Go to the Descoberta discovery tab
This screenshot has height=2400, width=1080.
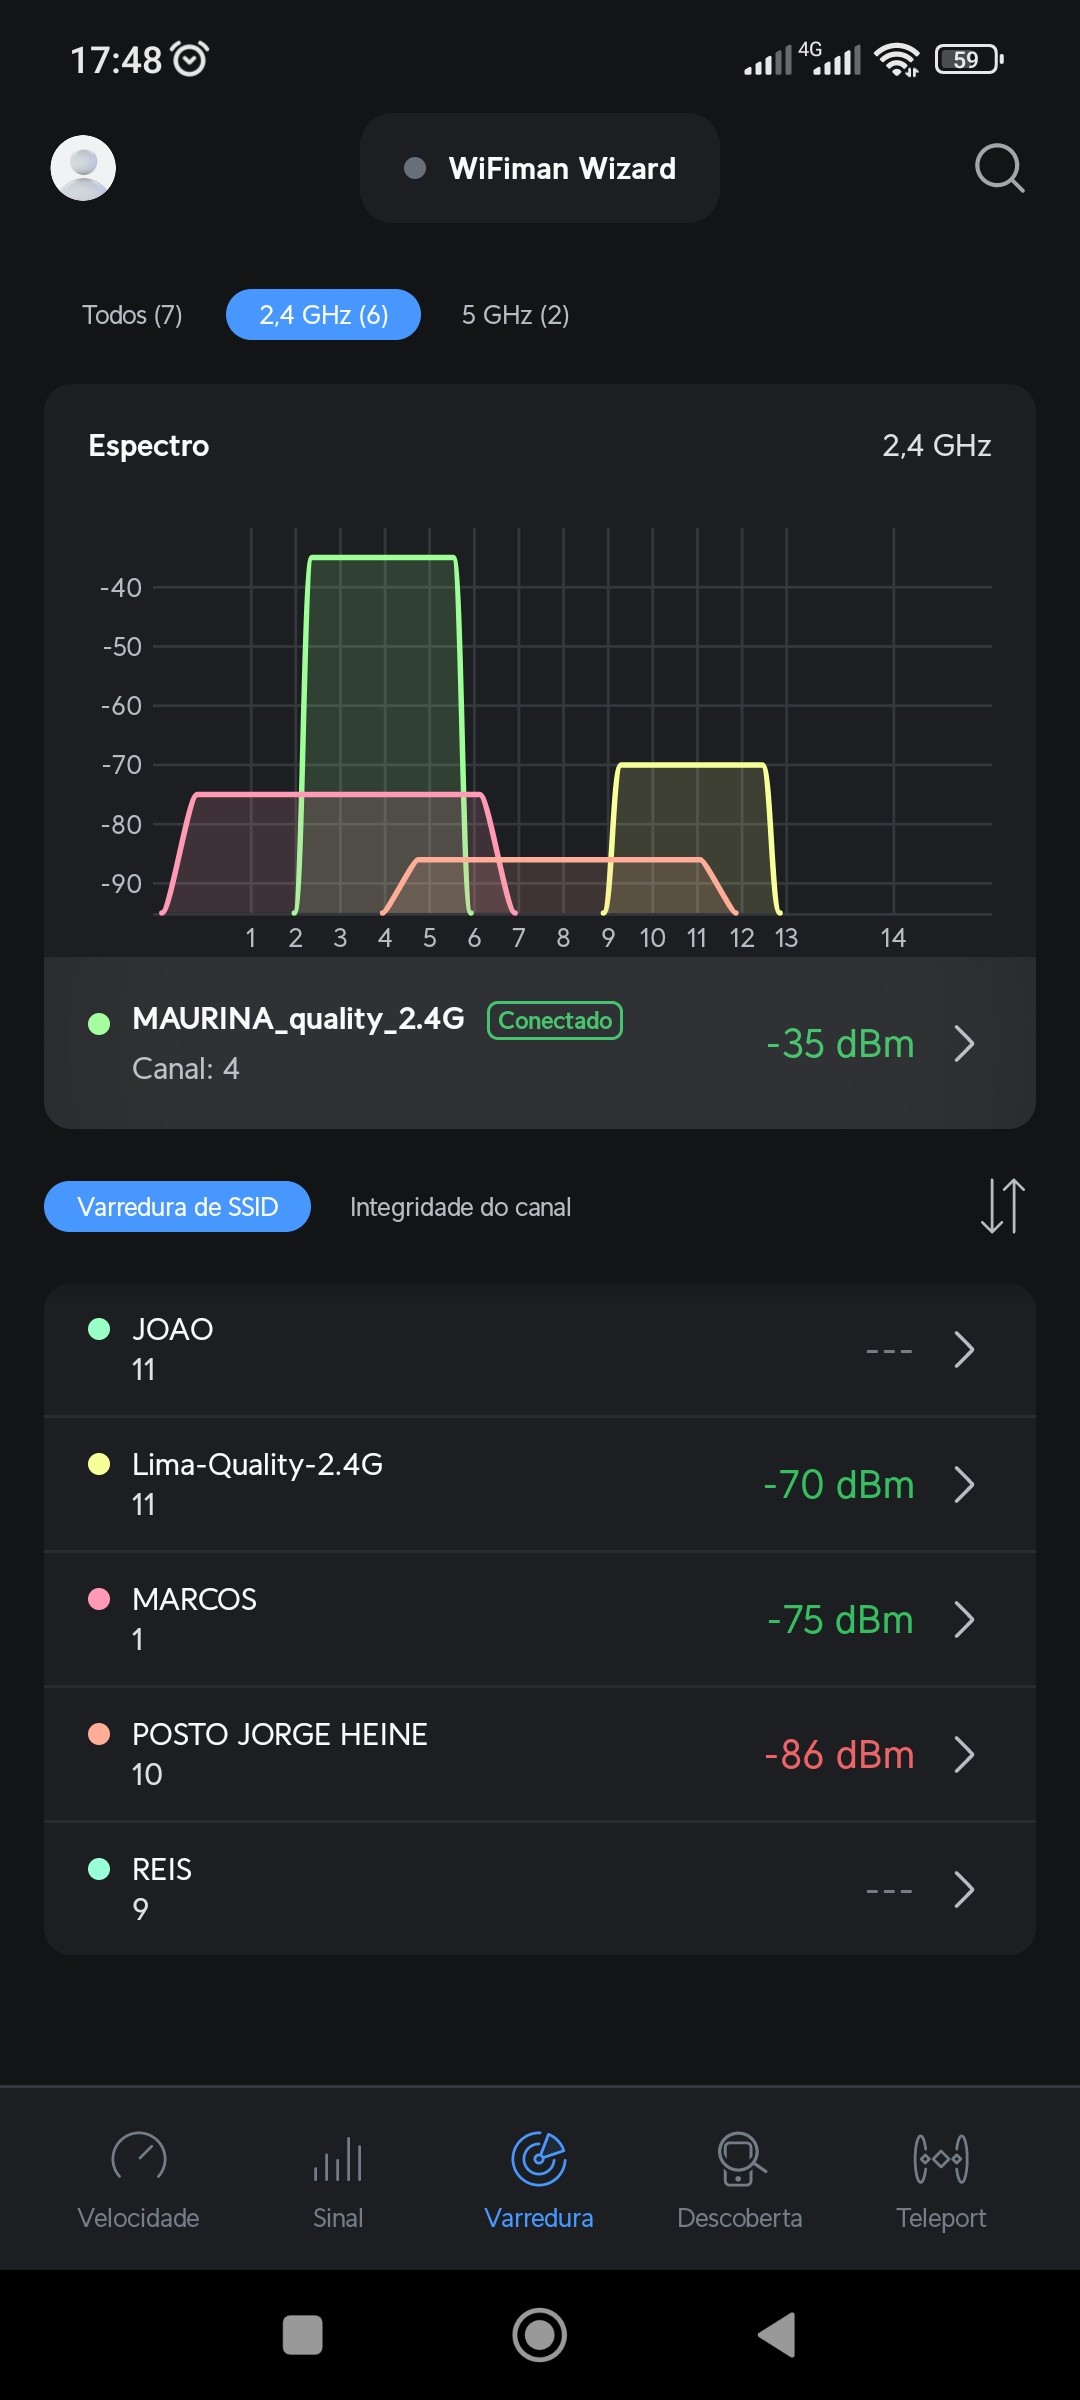(x=740, y=2180)
